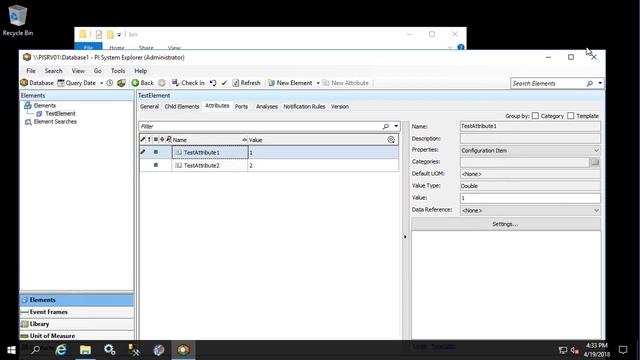Click the attribute Filter input field
The height and width of the screenshot is (360, 640).
point(260,127)
